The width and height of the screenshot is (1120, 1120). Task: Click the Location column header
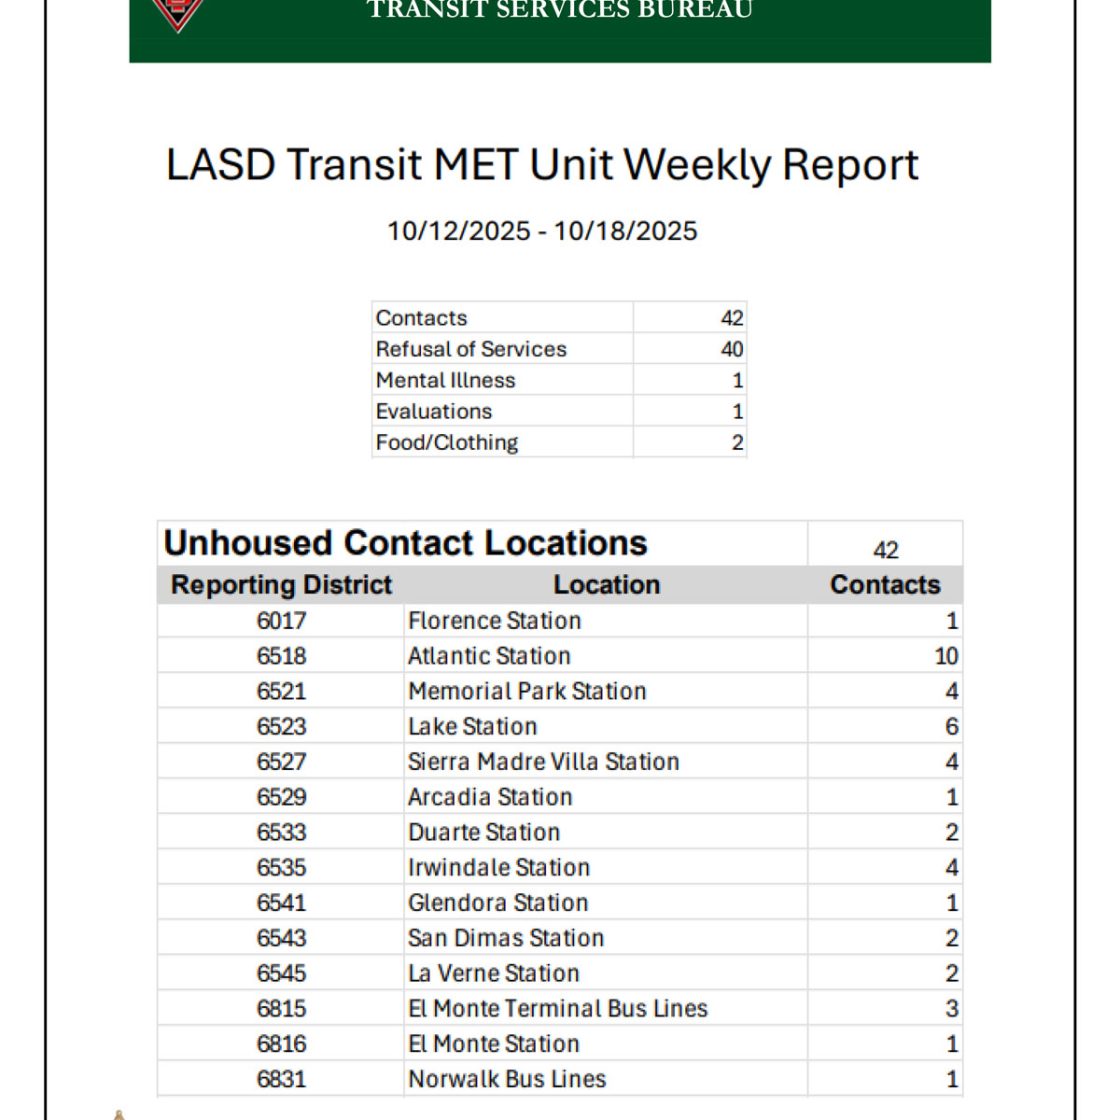pos(606,585)
